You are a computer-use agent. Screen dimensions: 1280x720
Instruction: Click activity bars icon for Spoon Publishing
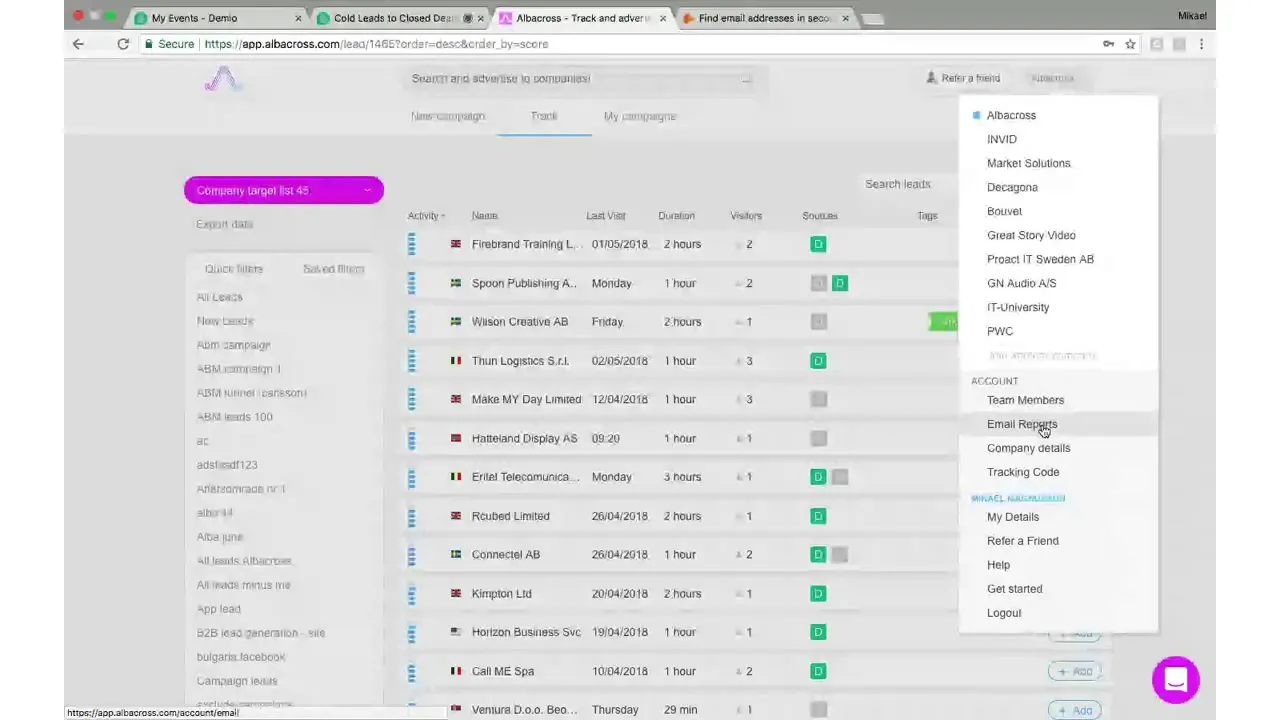coord(411,283)
